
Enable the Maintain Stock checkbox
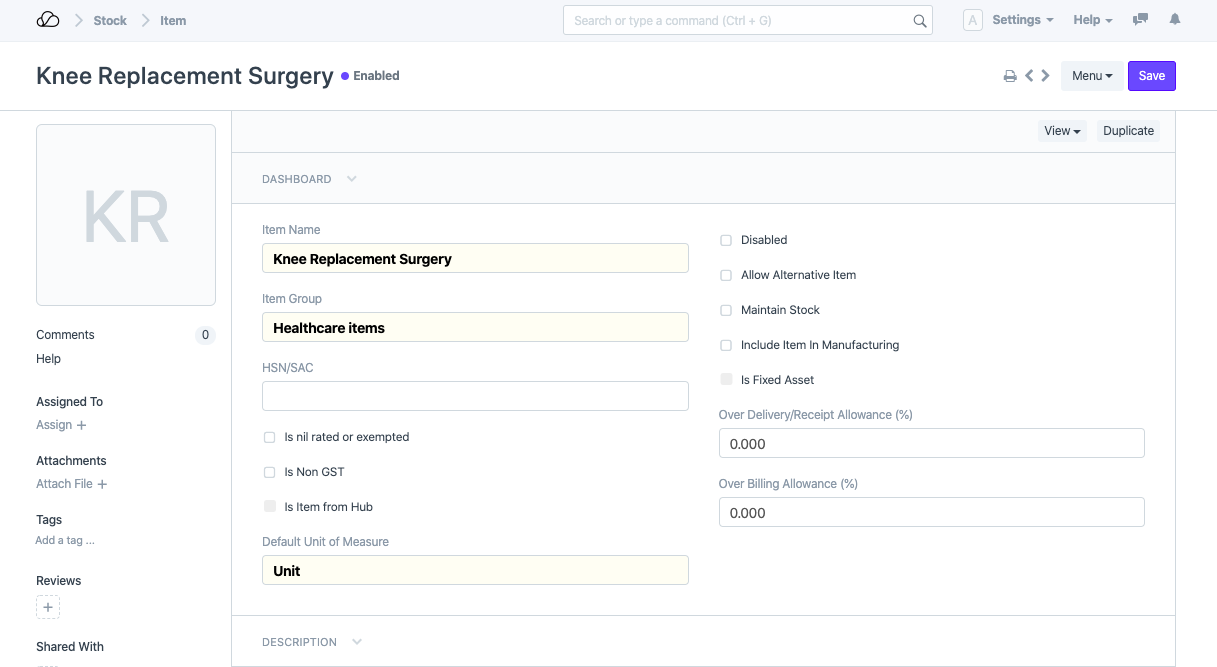click(x=726, y=310)
